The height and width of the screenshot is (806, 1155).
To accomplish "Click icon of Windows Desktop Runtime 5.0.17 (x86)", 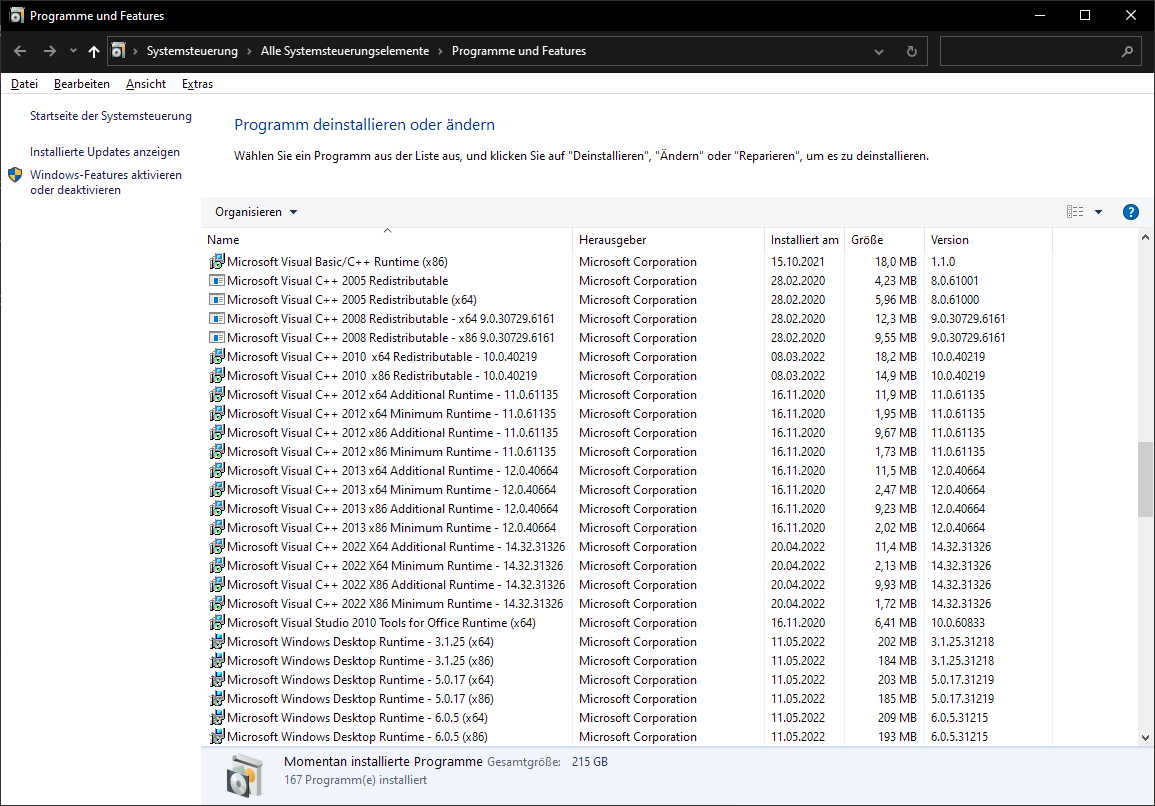I will 217,698.
